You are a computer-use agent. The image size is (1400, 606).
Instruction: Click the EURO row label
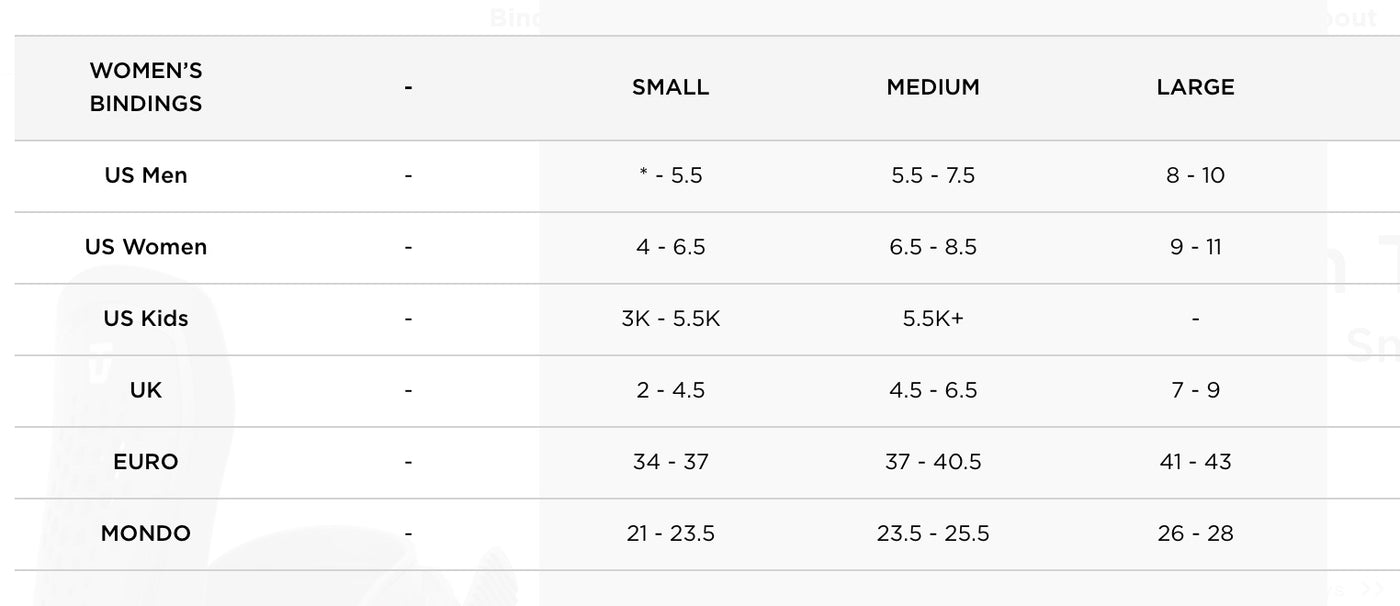click(x=146, y=462)
